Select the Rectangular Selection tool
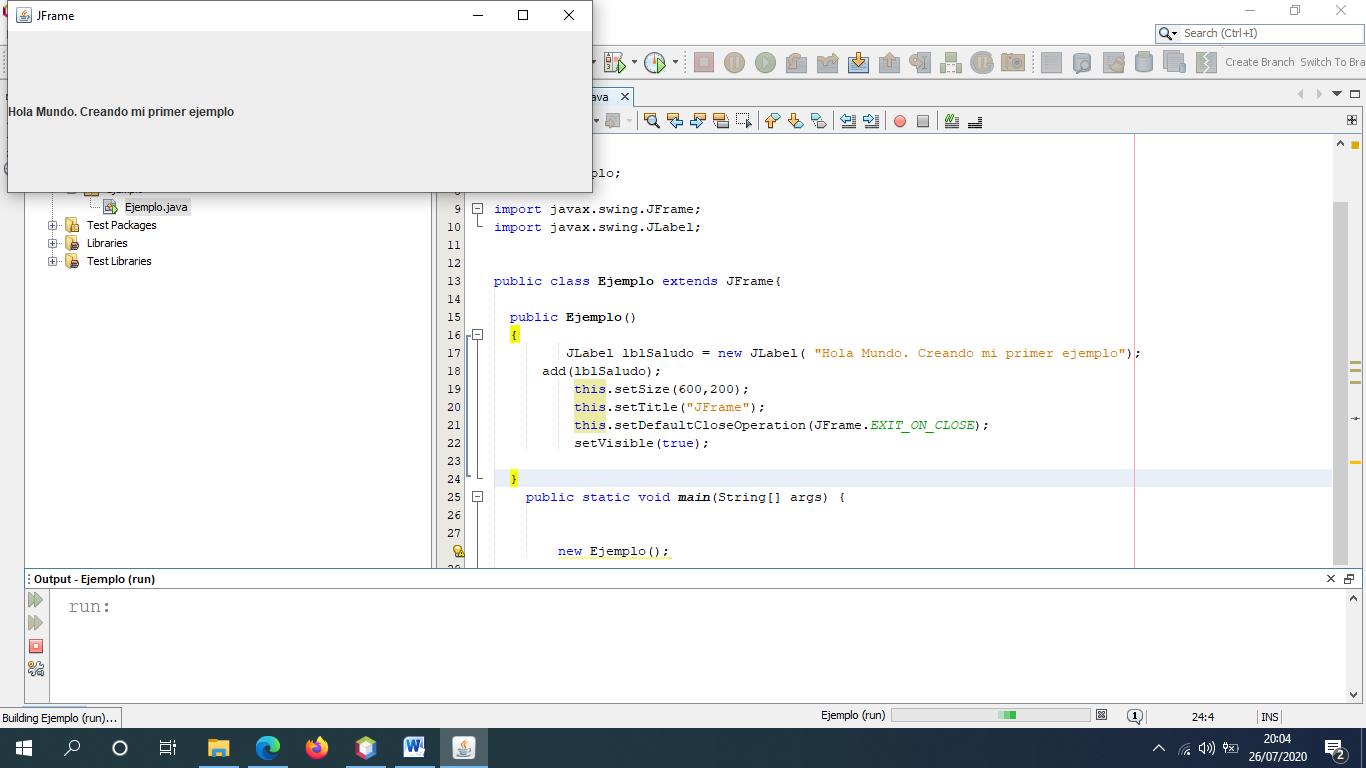 (743, 121)
